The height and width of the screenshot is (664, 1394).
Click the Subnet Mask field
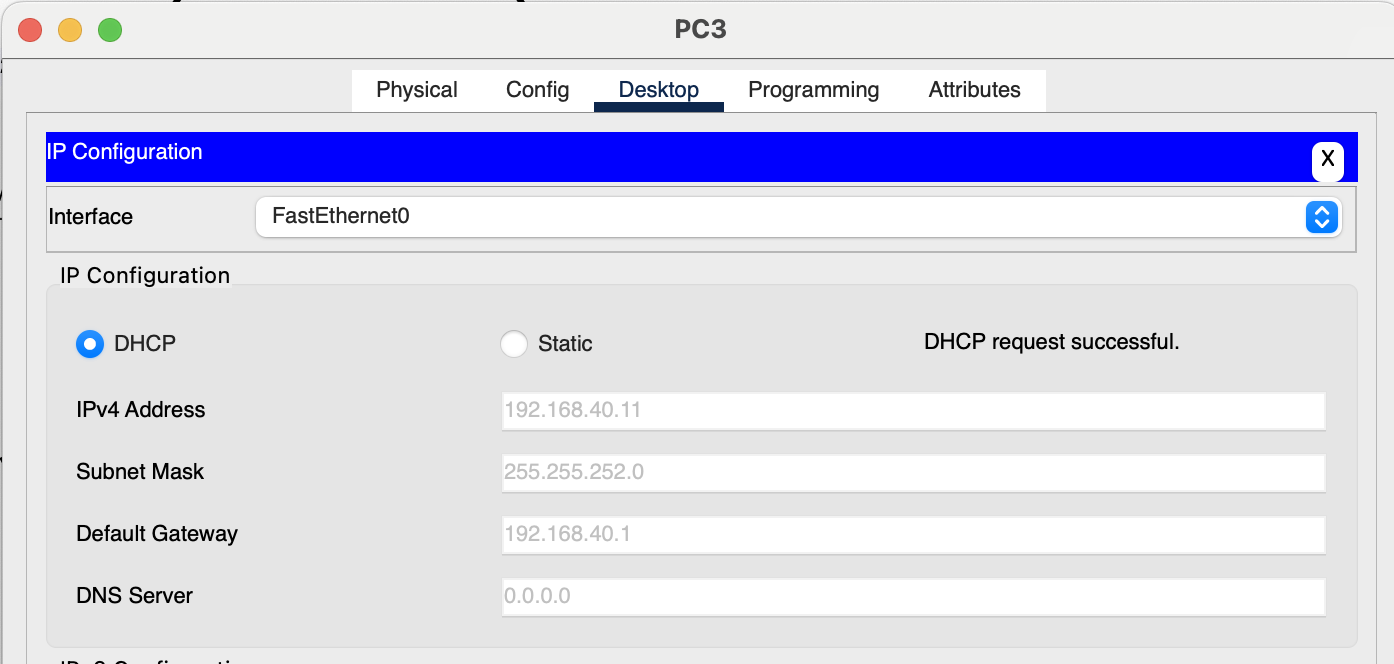[914, 472]
